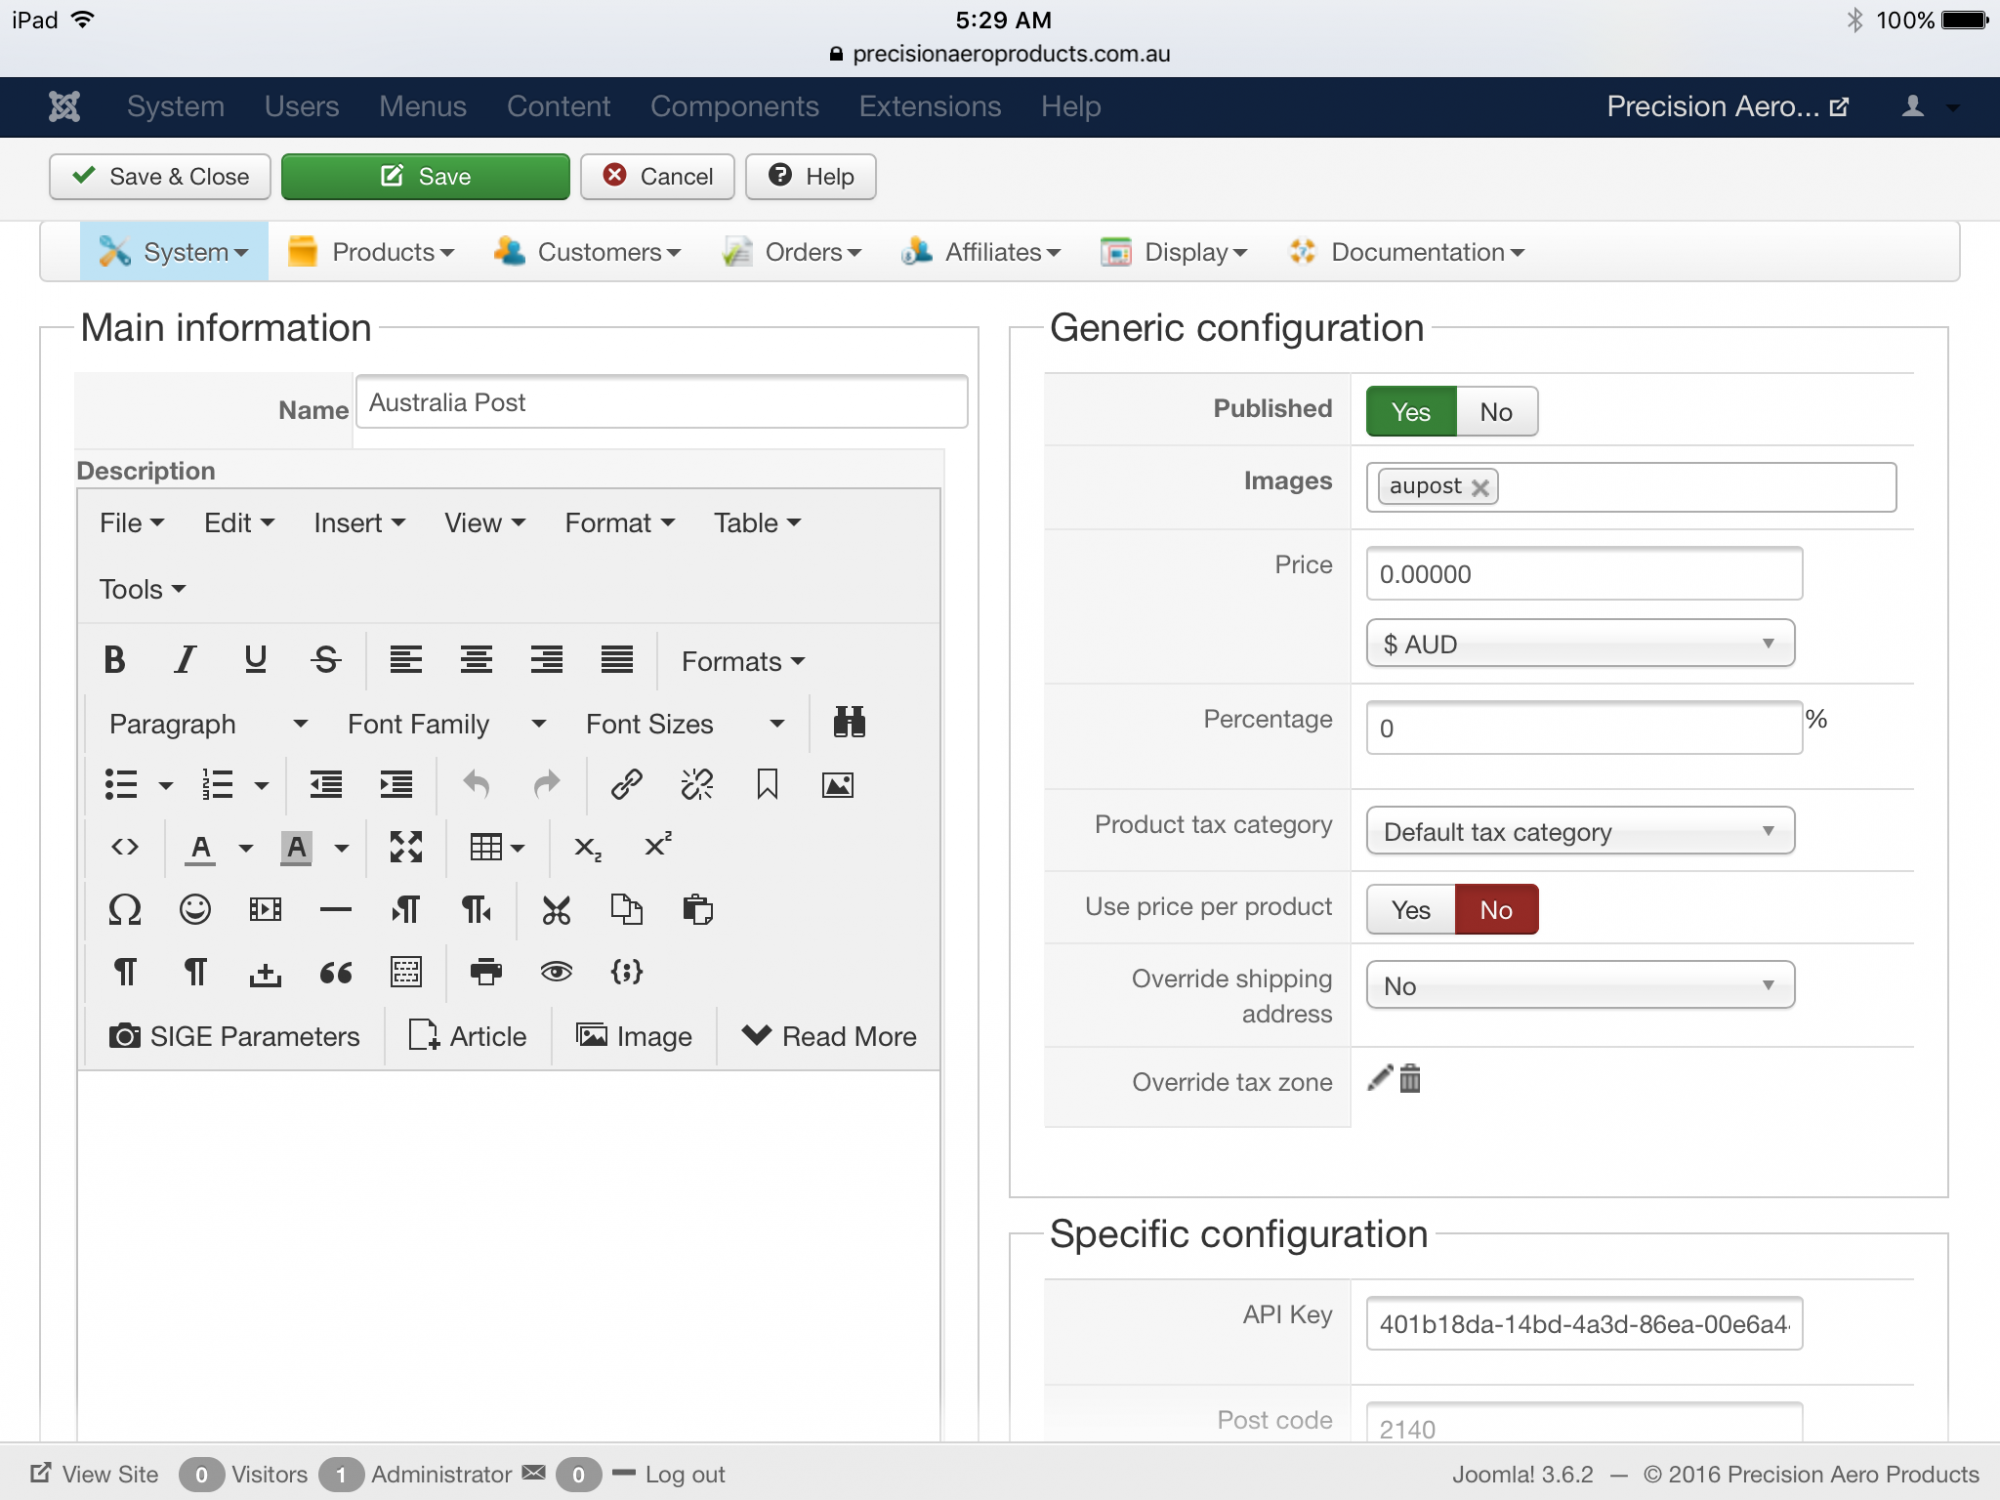Delete override tax zone trash icon
The image size is (2000, 1500).
click(x=1410, y=1079)
